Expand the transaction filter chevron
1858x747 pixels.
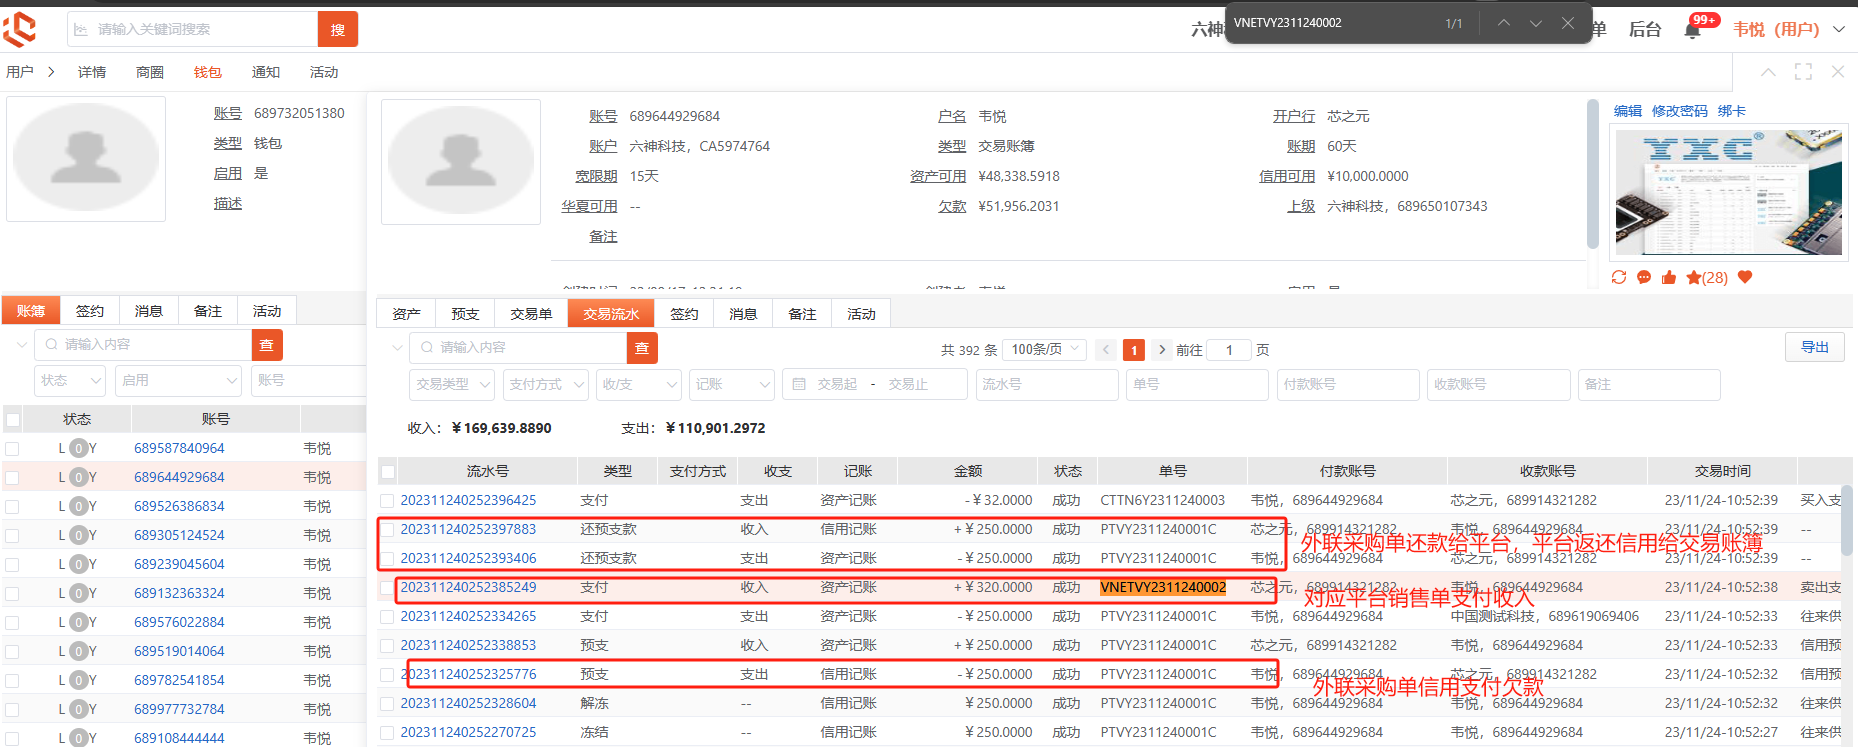(x=396, y=348)
